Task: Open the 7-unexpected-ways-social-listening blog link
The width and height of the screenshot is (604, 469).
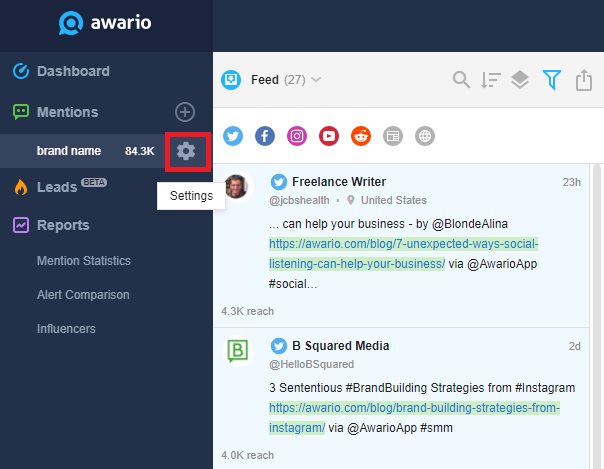Action: (403, 254)
